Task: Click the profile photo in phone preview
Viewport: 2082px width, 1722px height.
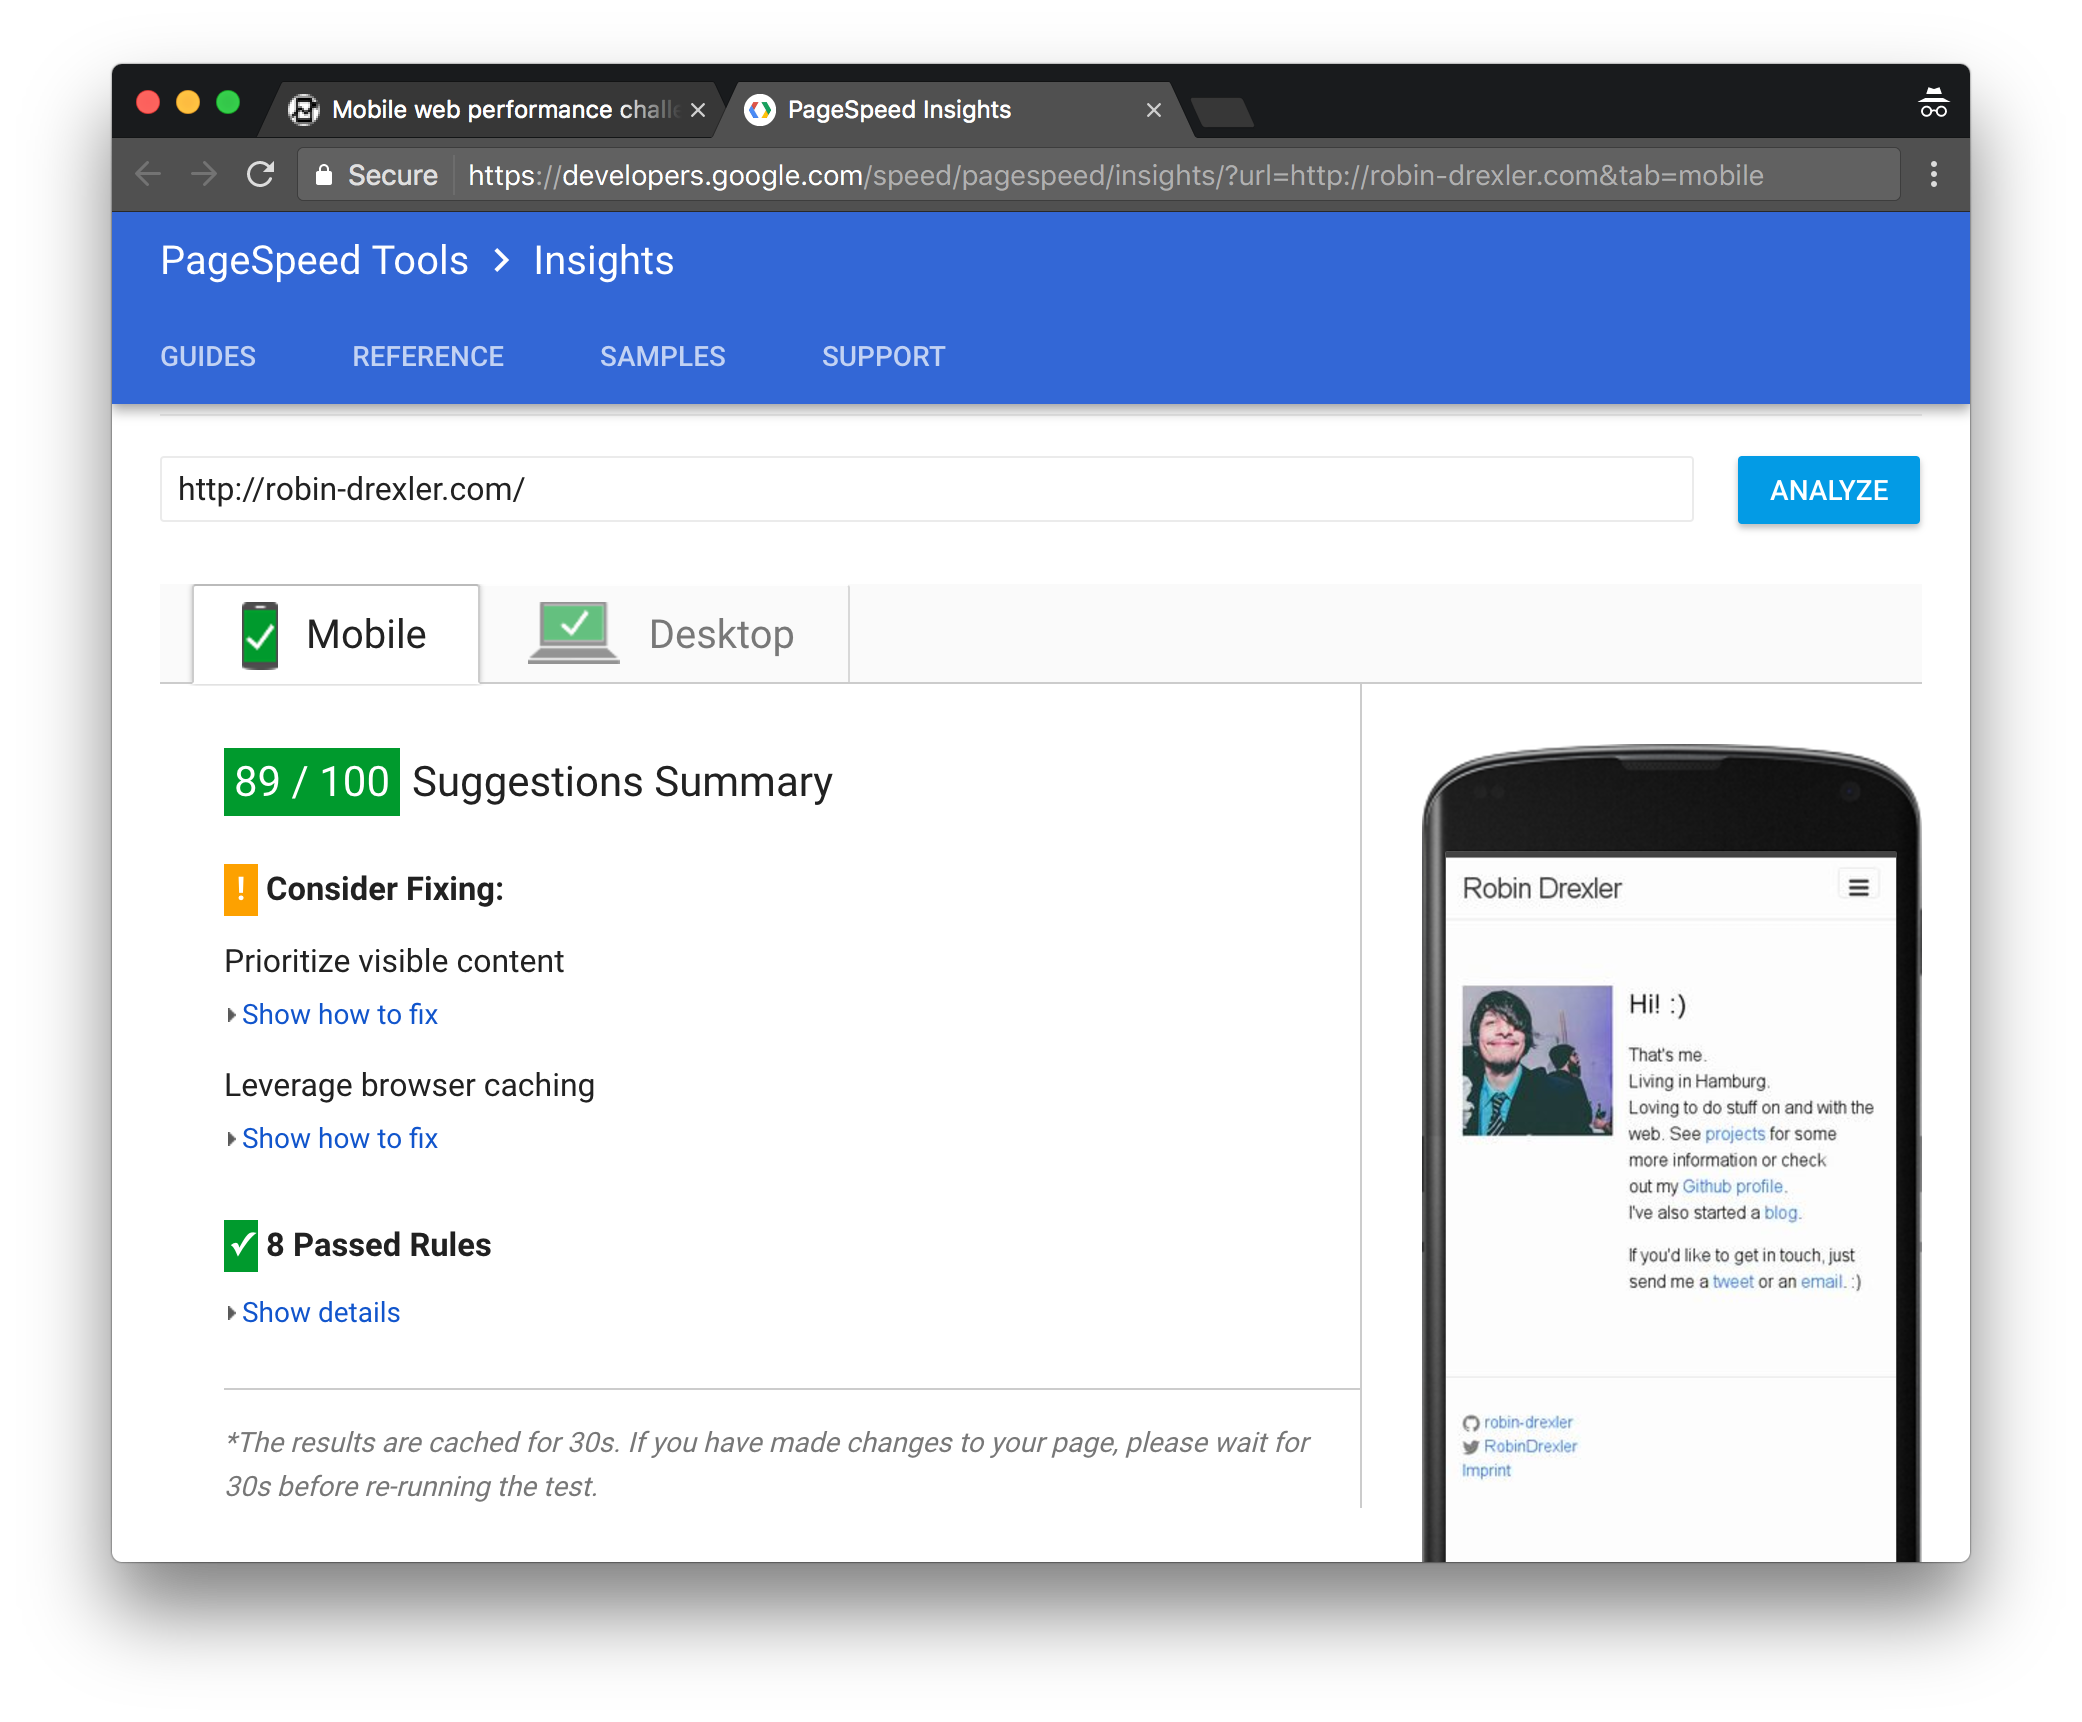Action: coord(1537,1061)
